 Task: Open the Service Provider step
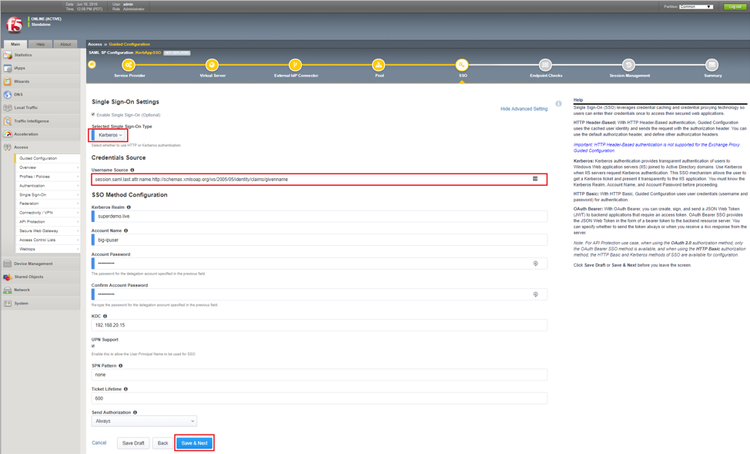click(x=129, y=65)
